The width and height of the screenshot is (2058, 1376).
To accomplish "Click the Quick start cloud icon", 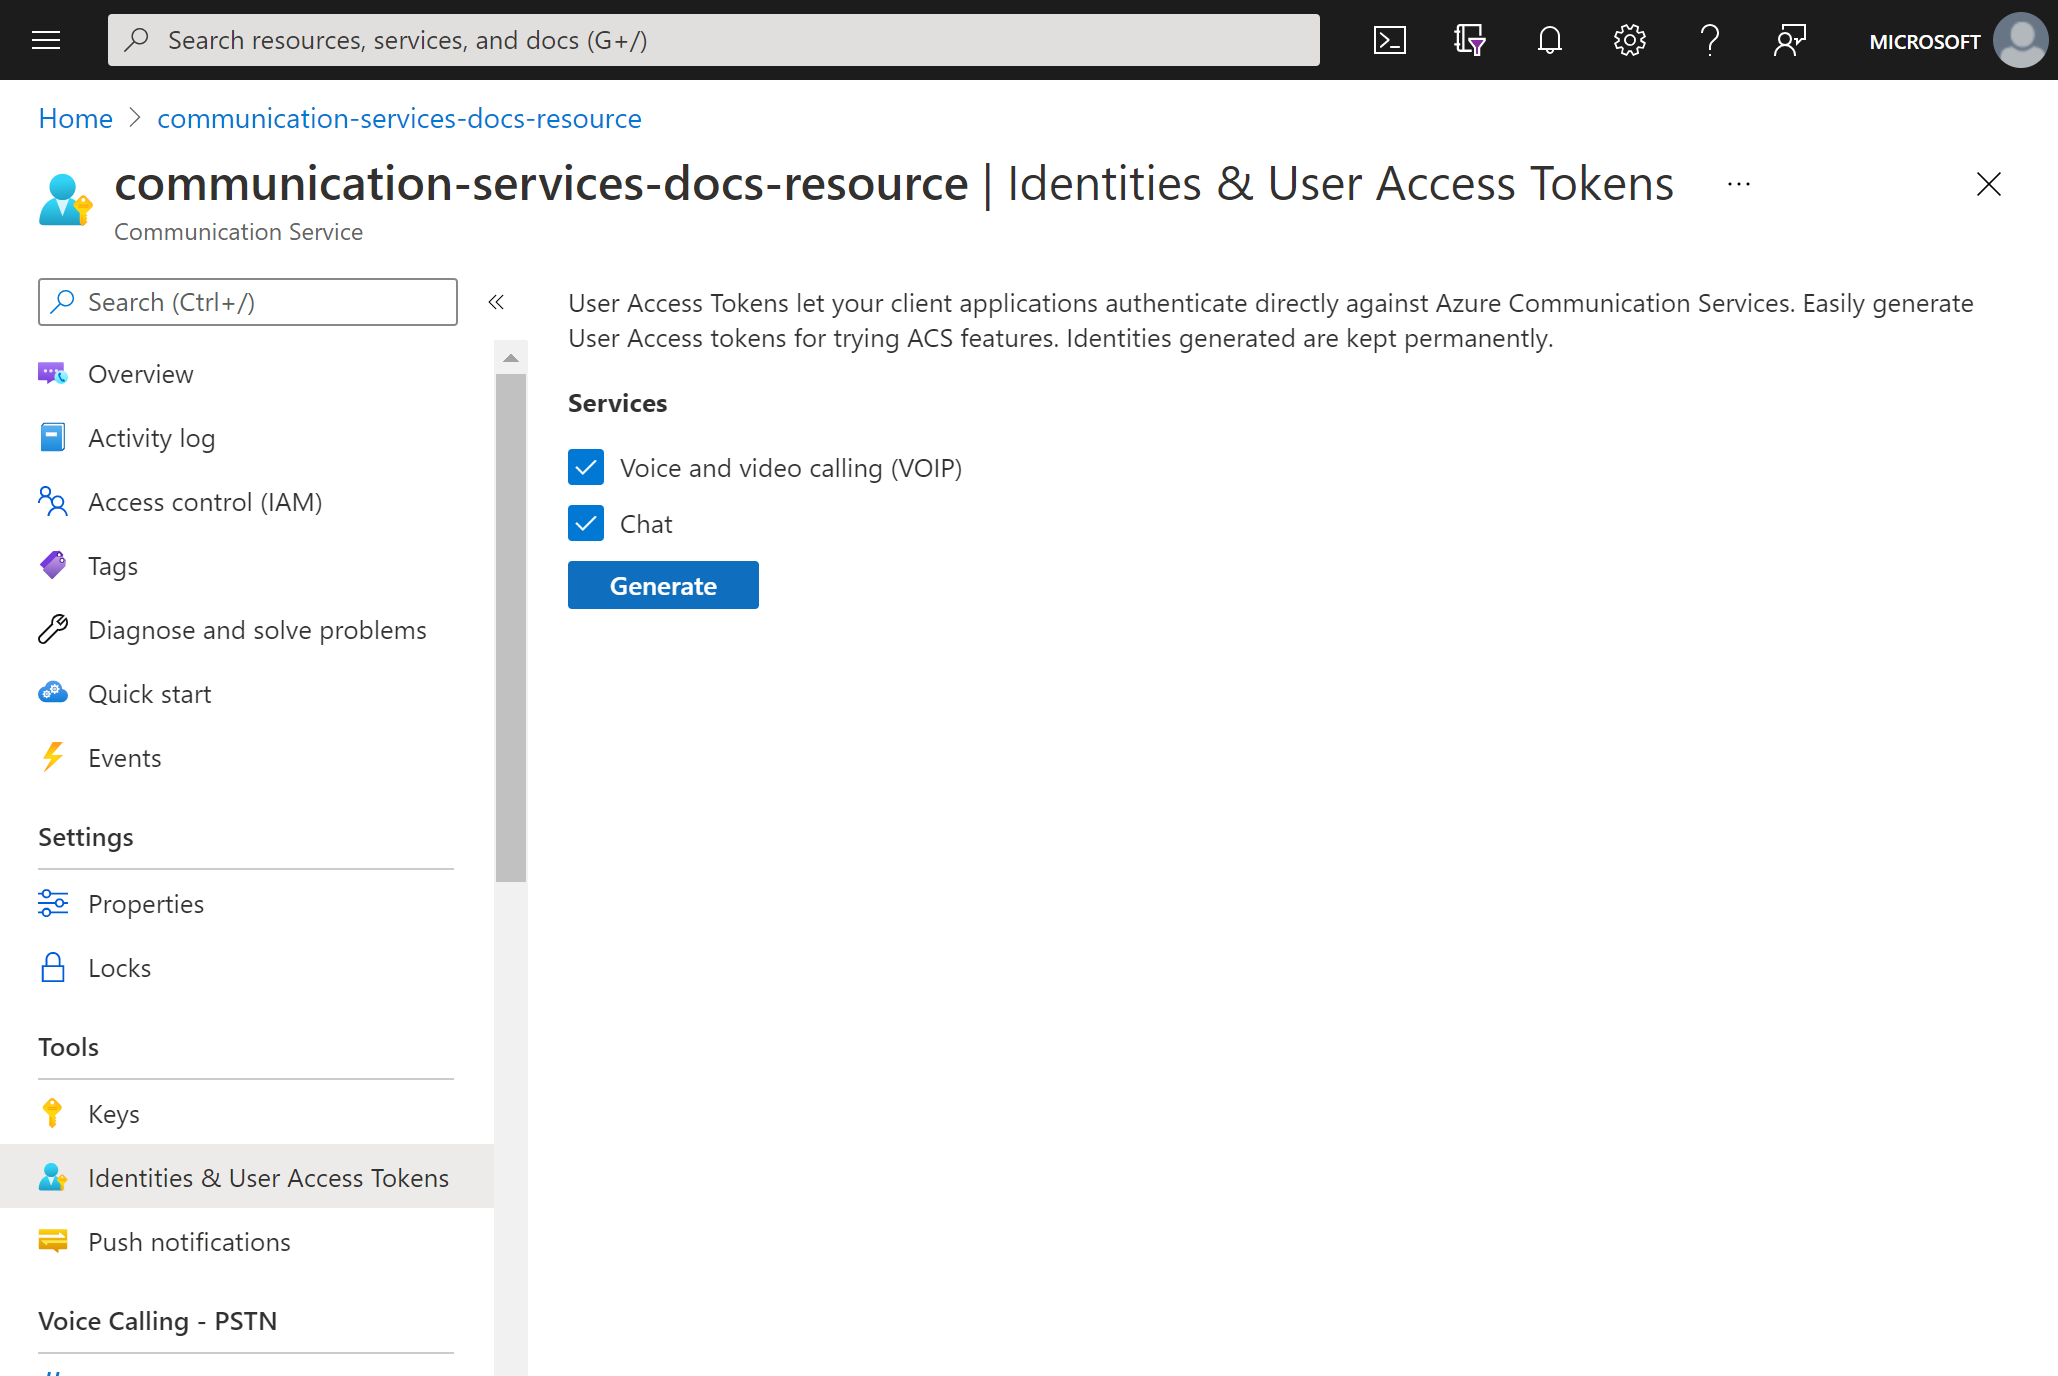I will click(x=52, y=694).
